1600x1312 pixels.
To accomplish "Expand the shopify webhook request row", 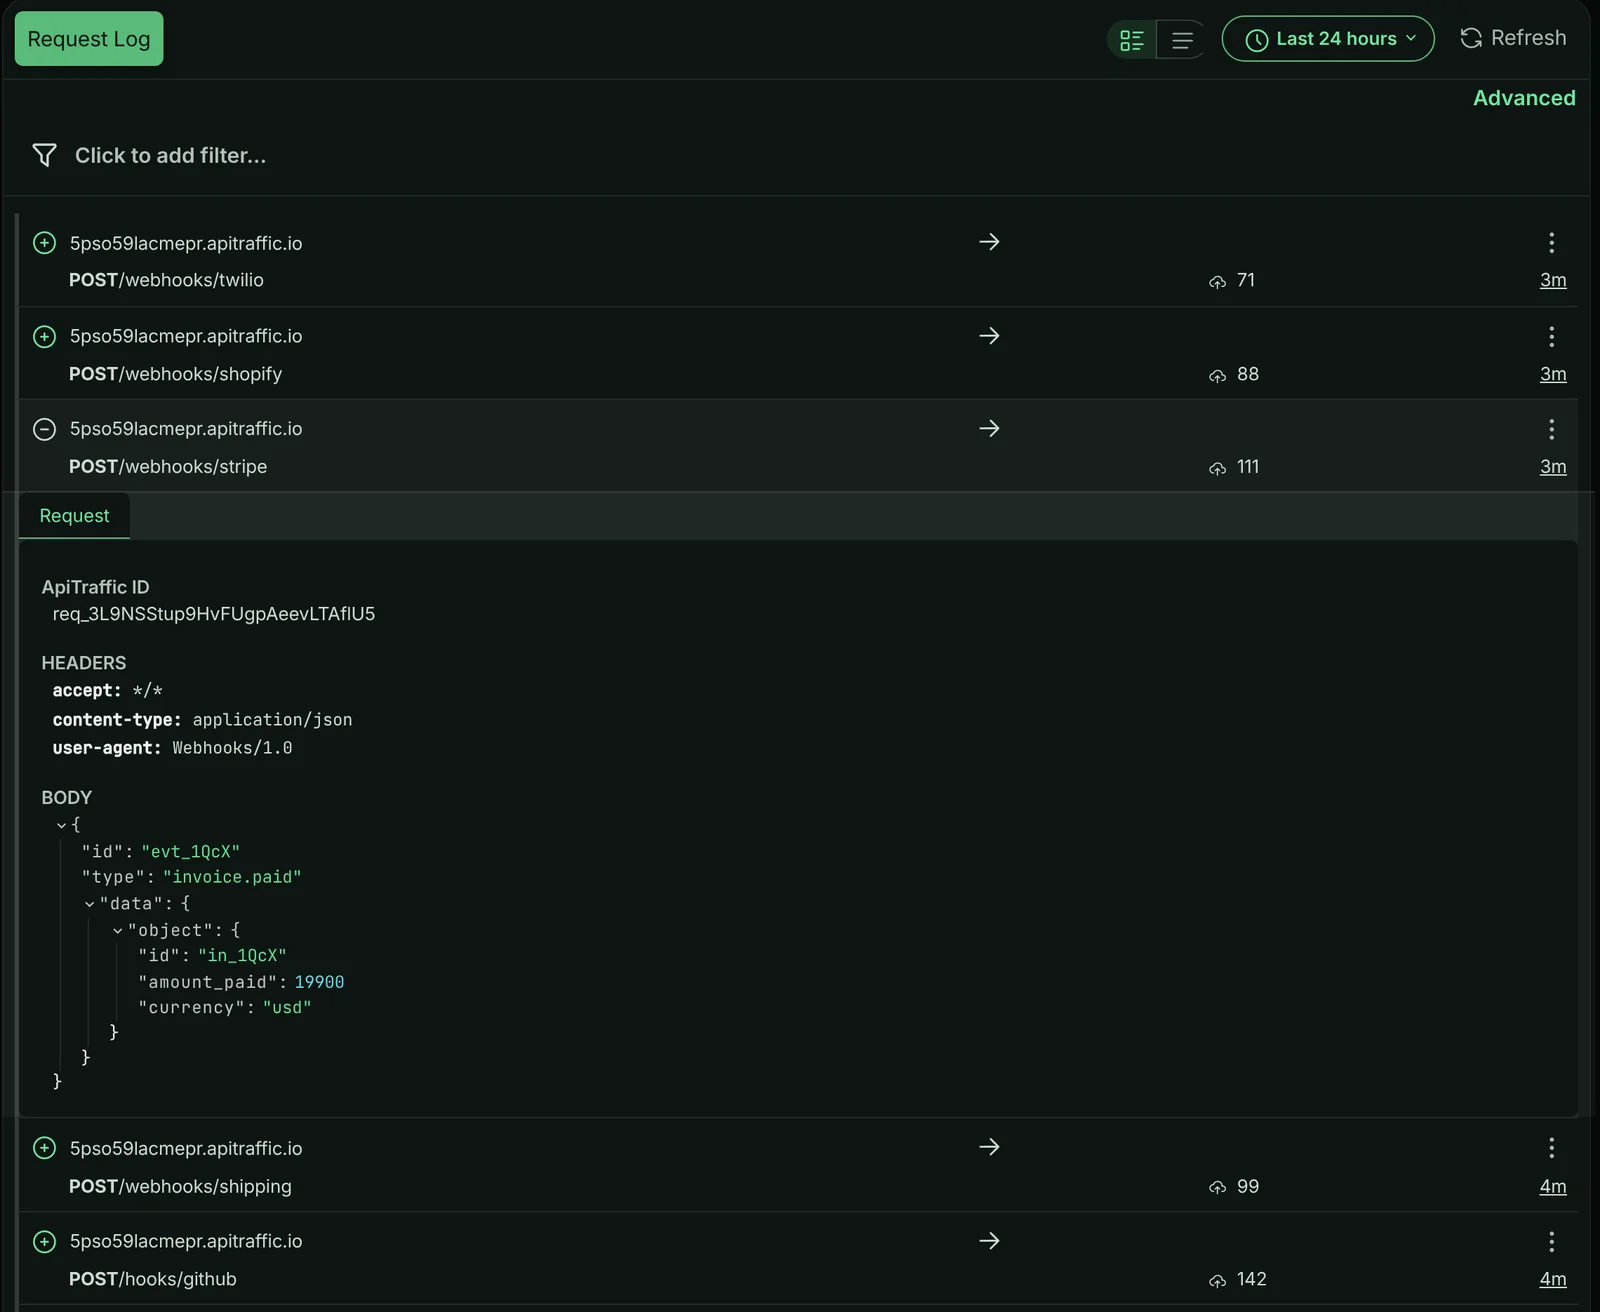I will tap(44, 336).
